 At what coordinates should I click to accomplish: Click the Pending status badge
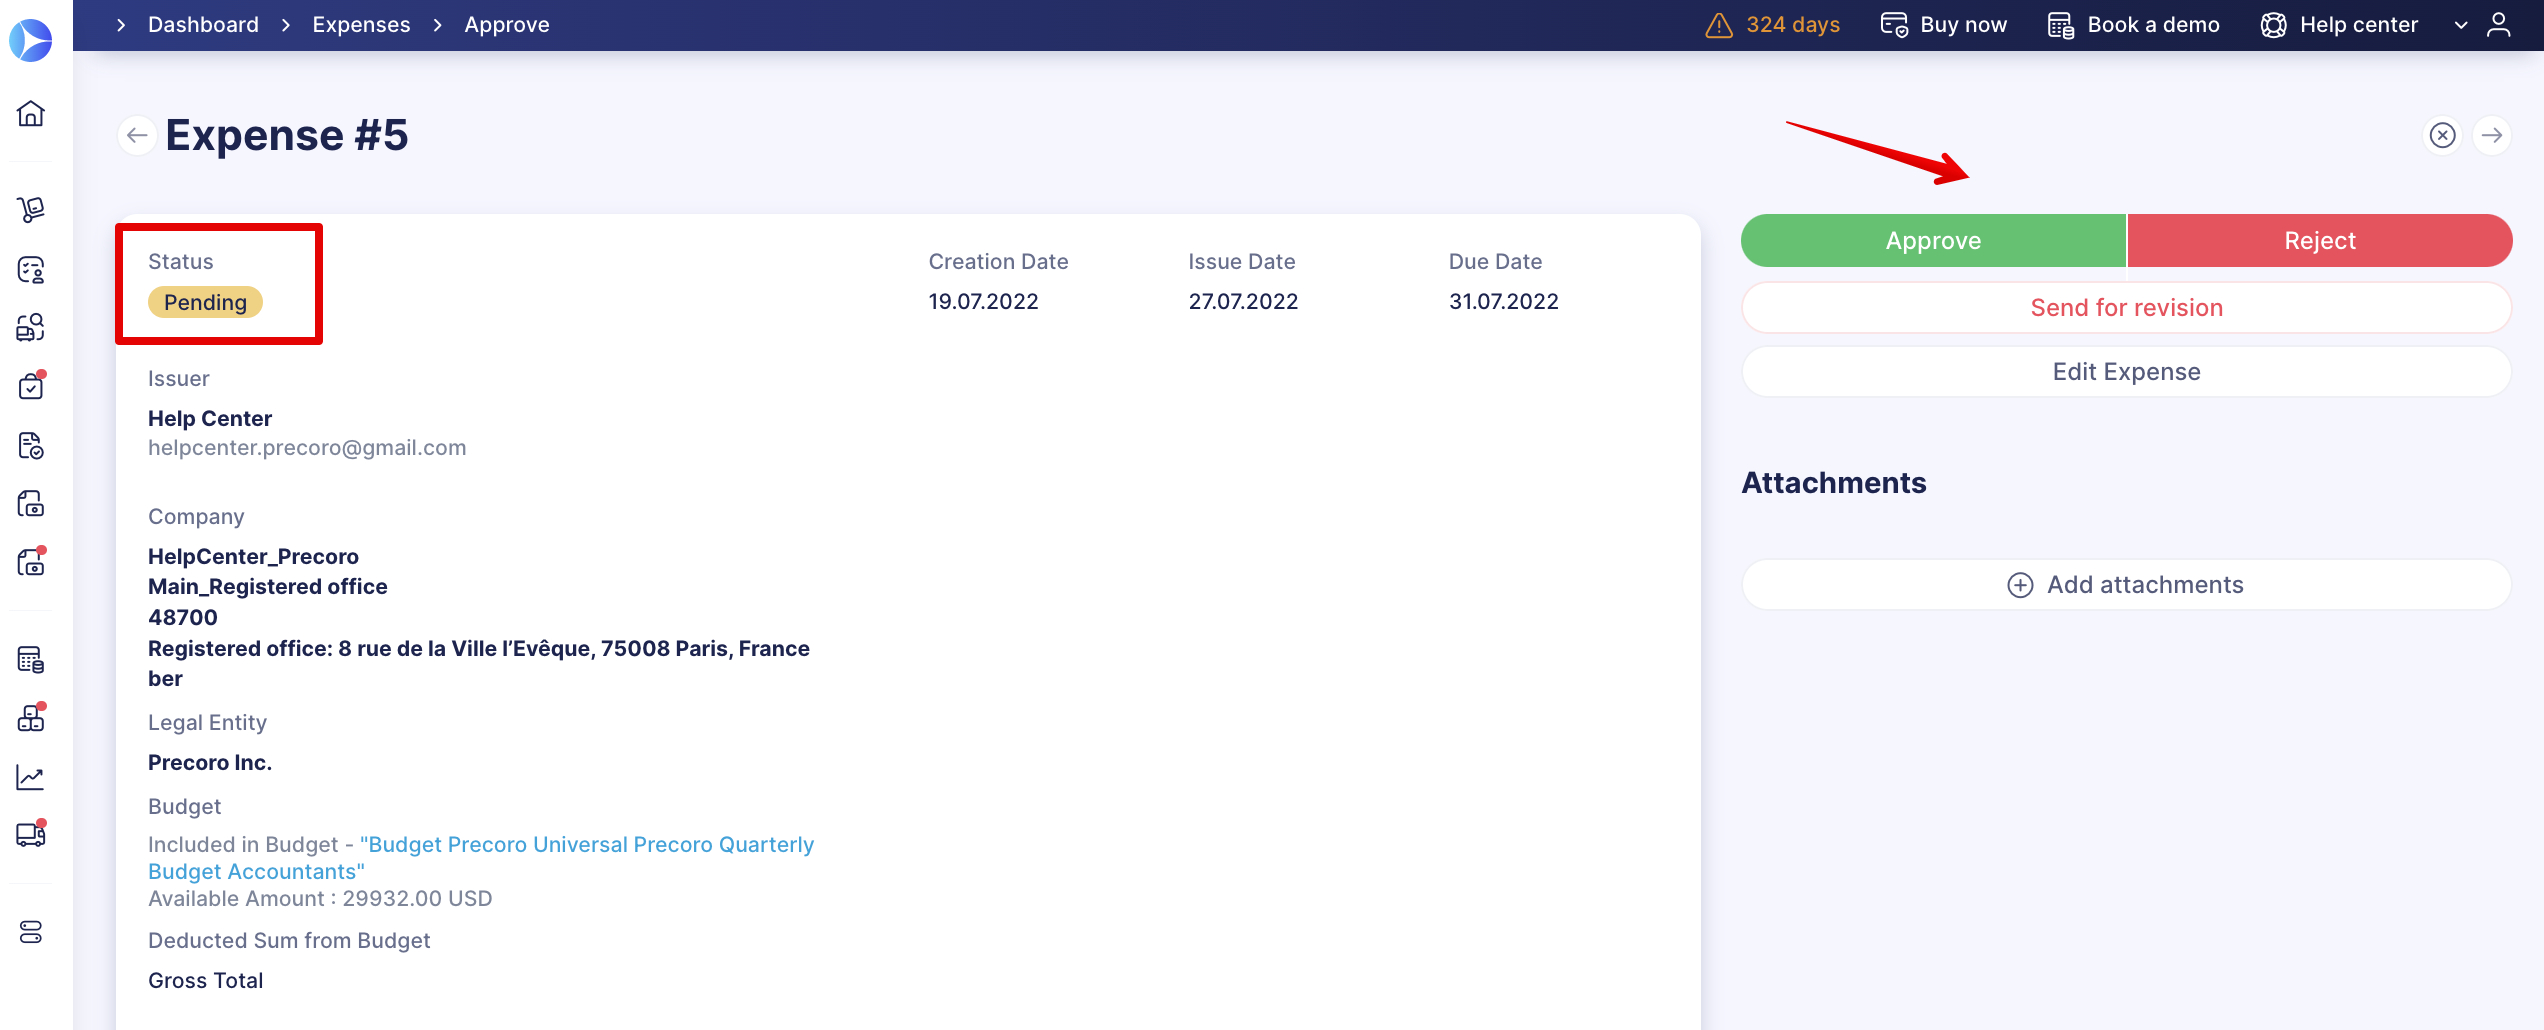[205, 302]
